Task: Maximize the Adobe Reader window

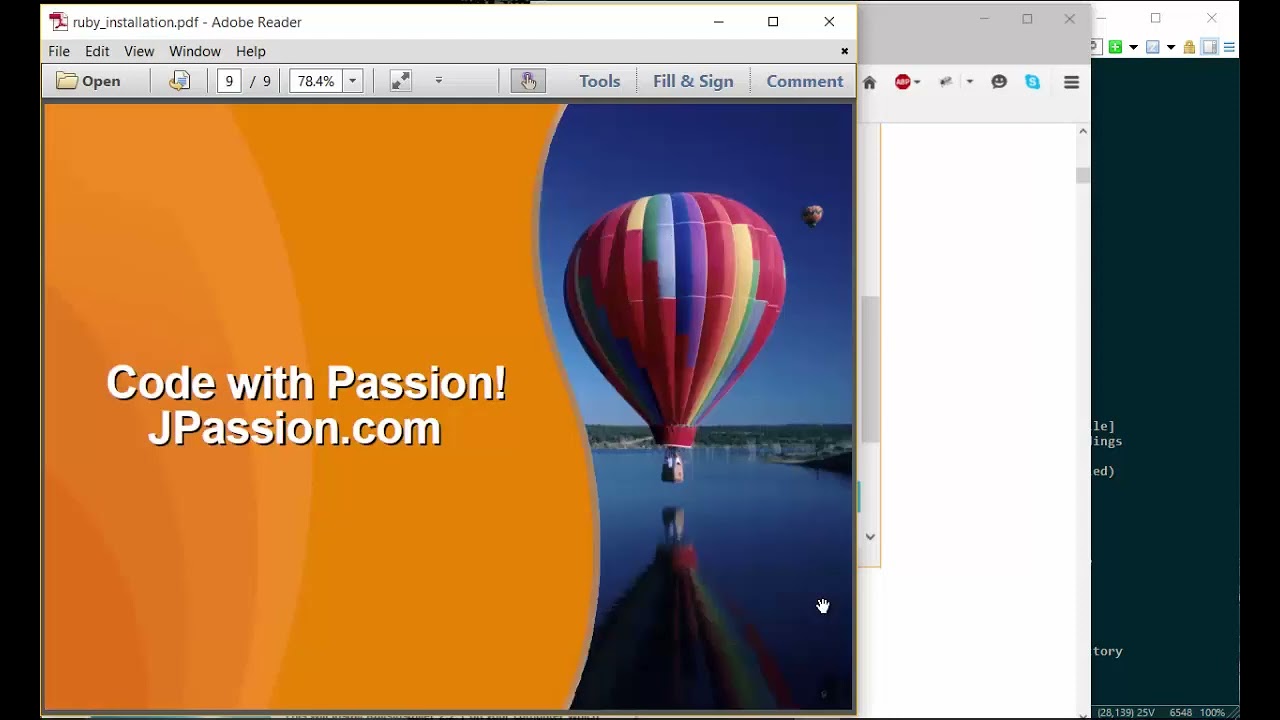Action: tap(773, 21)
